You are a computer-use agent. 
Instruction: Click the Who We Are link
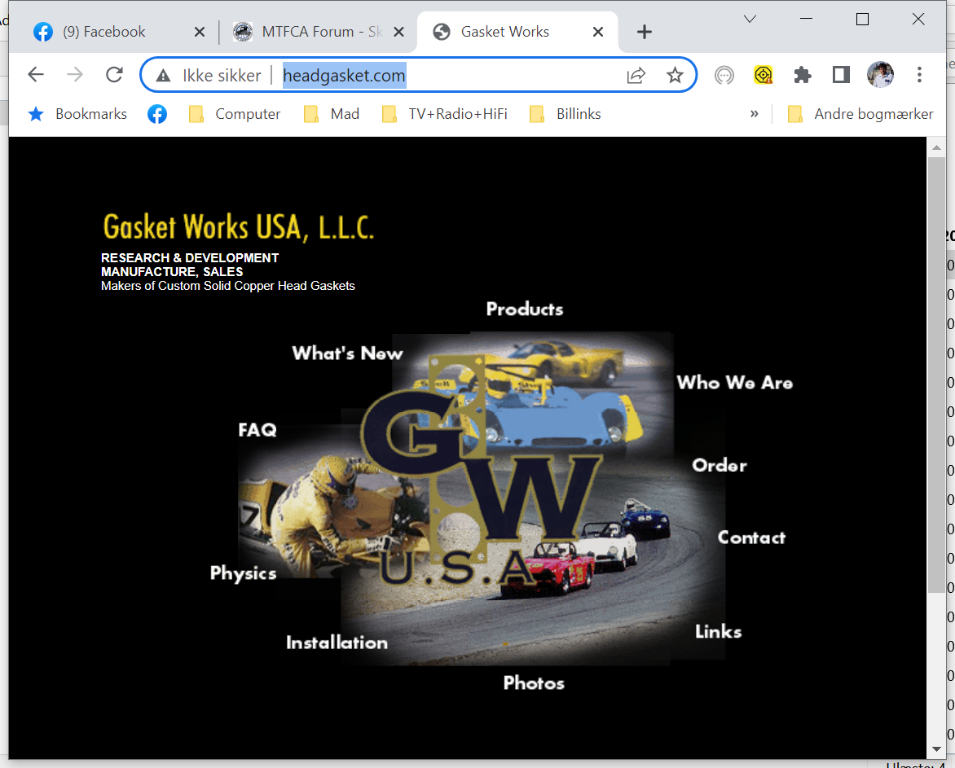click(x=734, y=382)
